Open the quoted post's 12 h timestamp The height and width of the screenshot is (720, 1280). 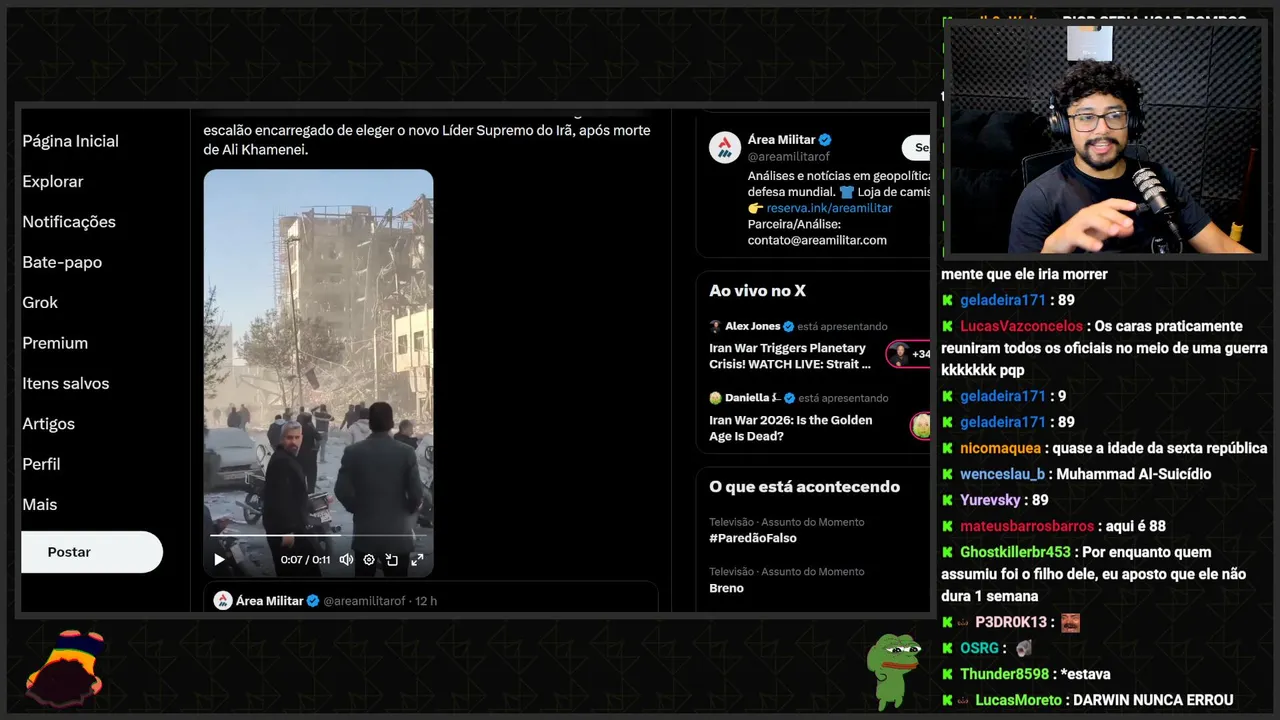tap(426, 601)
